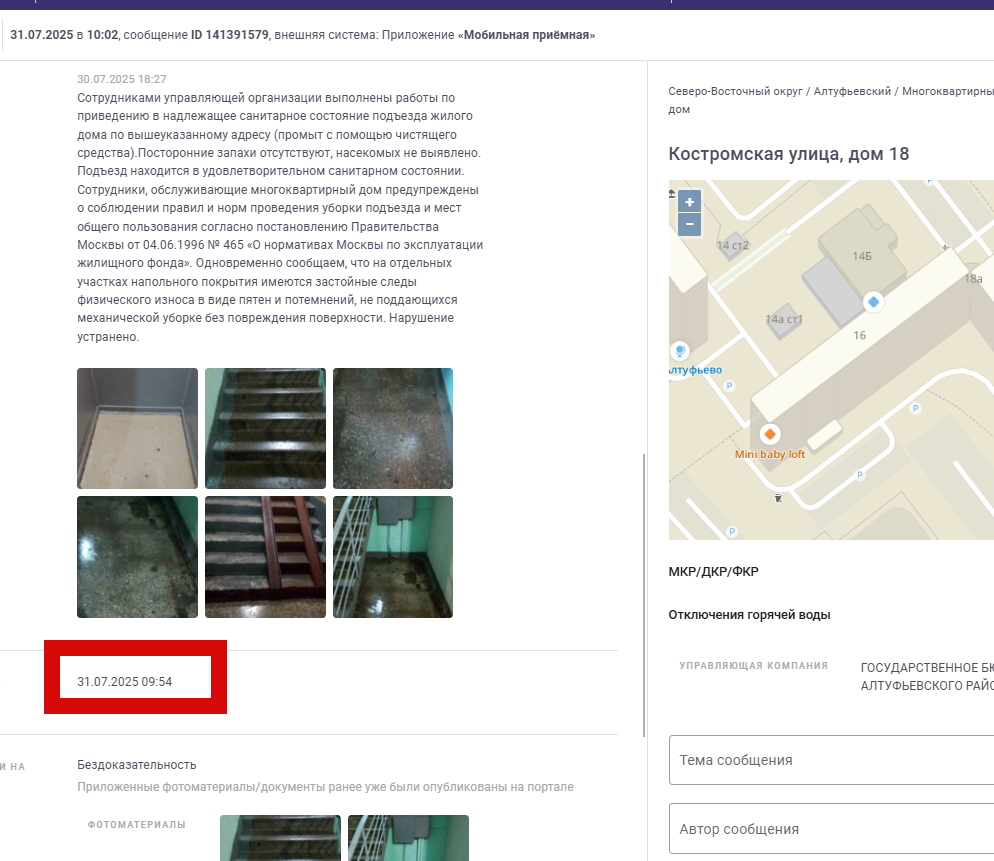
Task: Click the timestamp 30.07.2025 18:27
Action: pyautogui.click(x=122, y=79)
